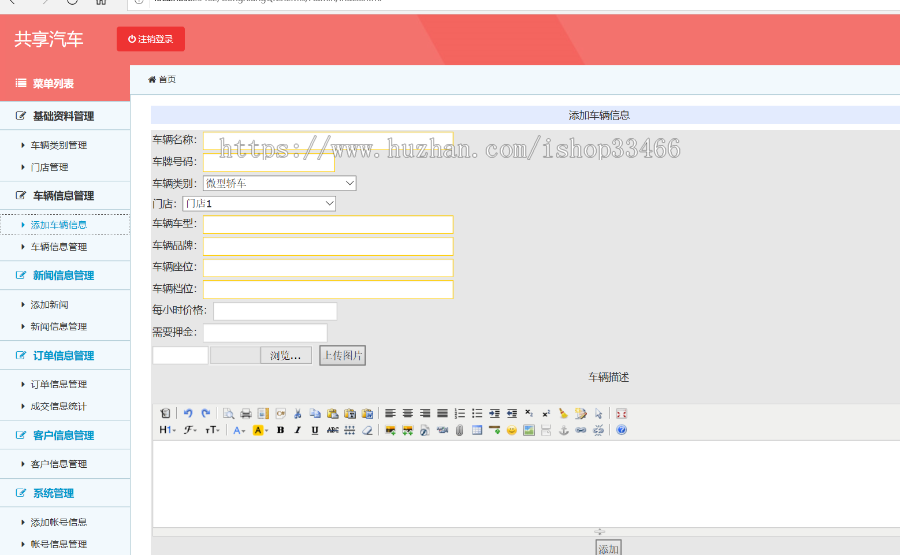Open the 门店 dropdown
Screen dimensions: 900x555
tap(259, 204)
